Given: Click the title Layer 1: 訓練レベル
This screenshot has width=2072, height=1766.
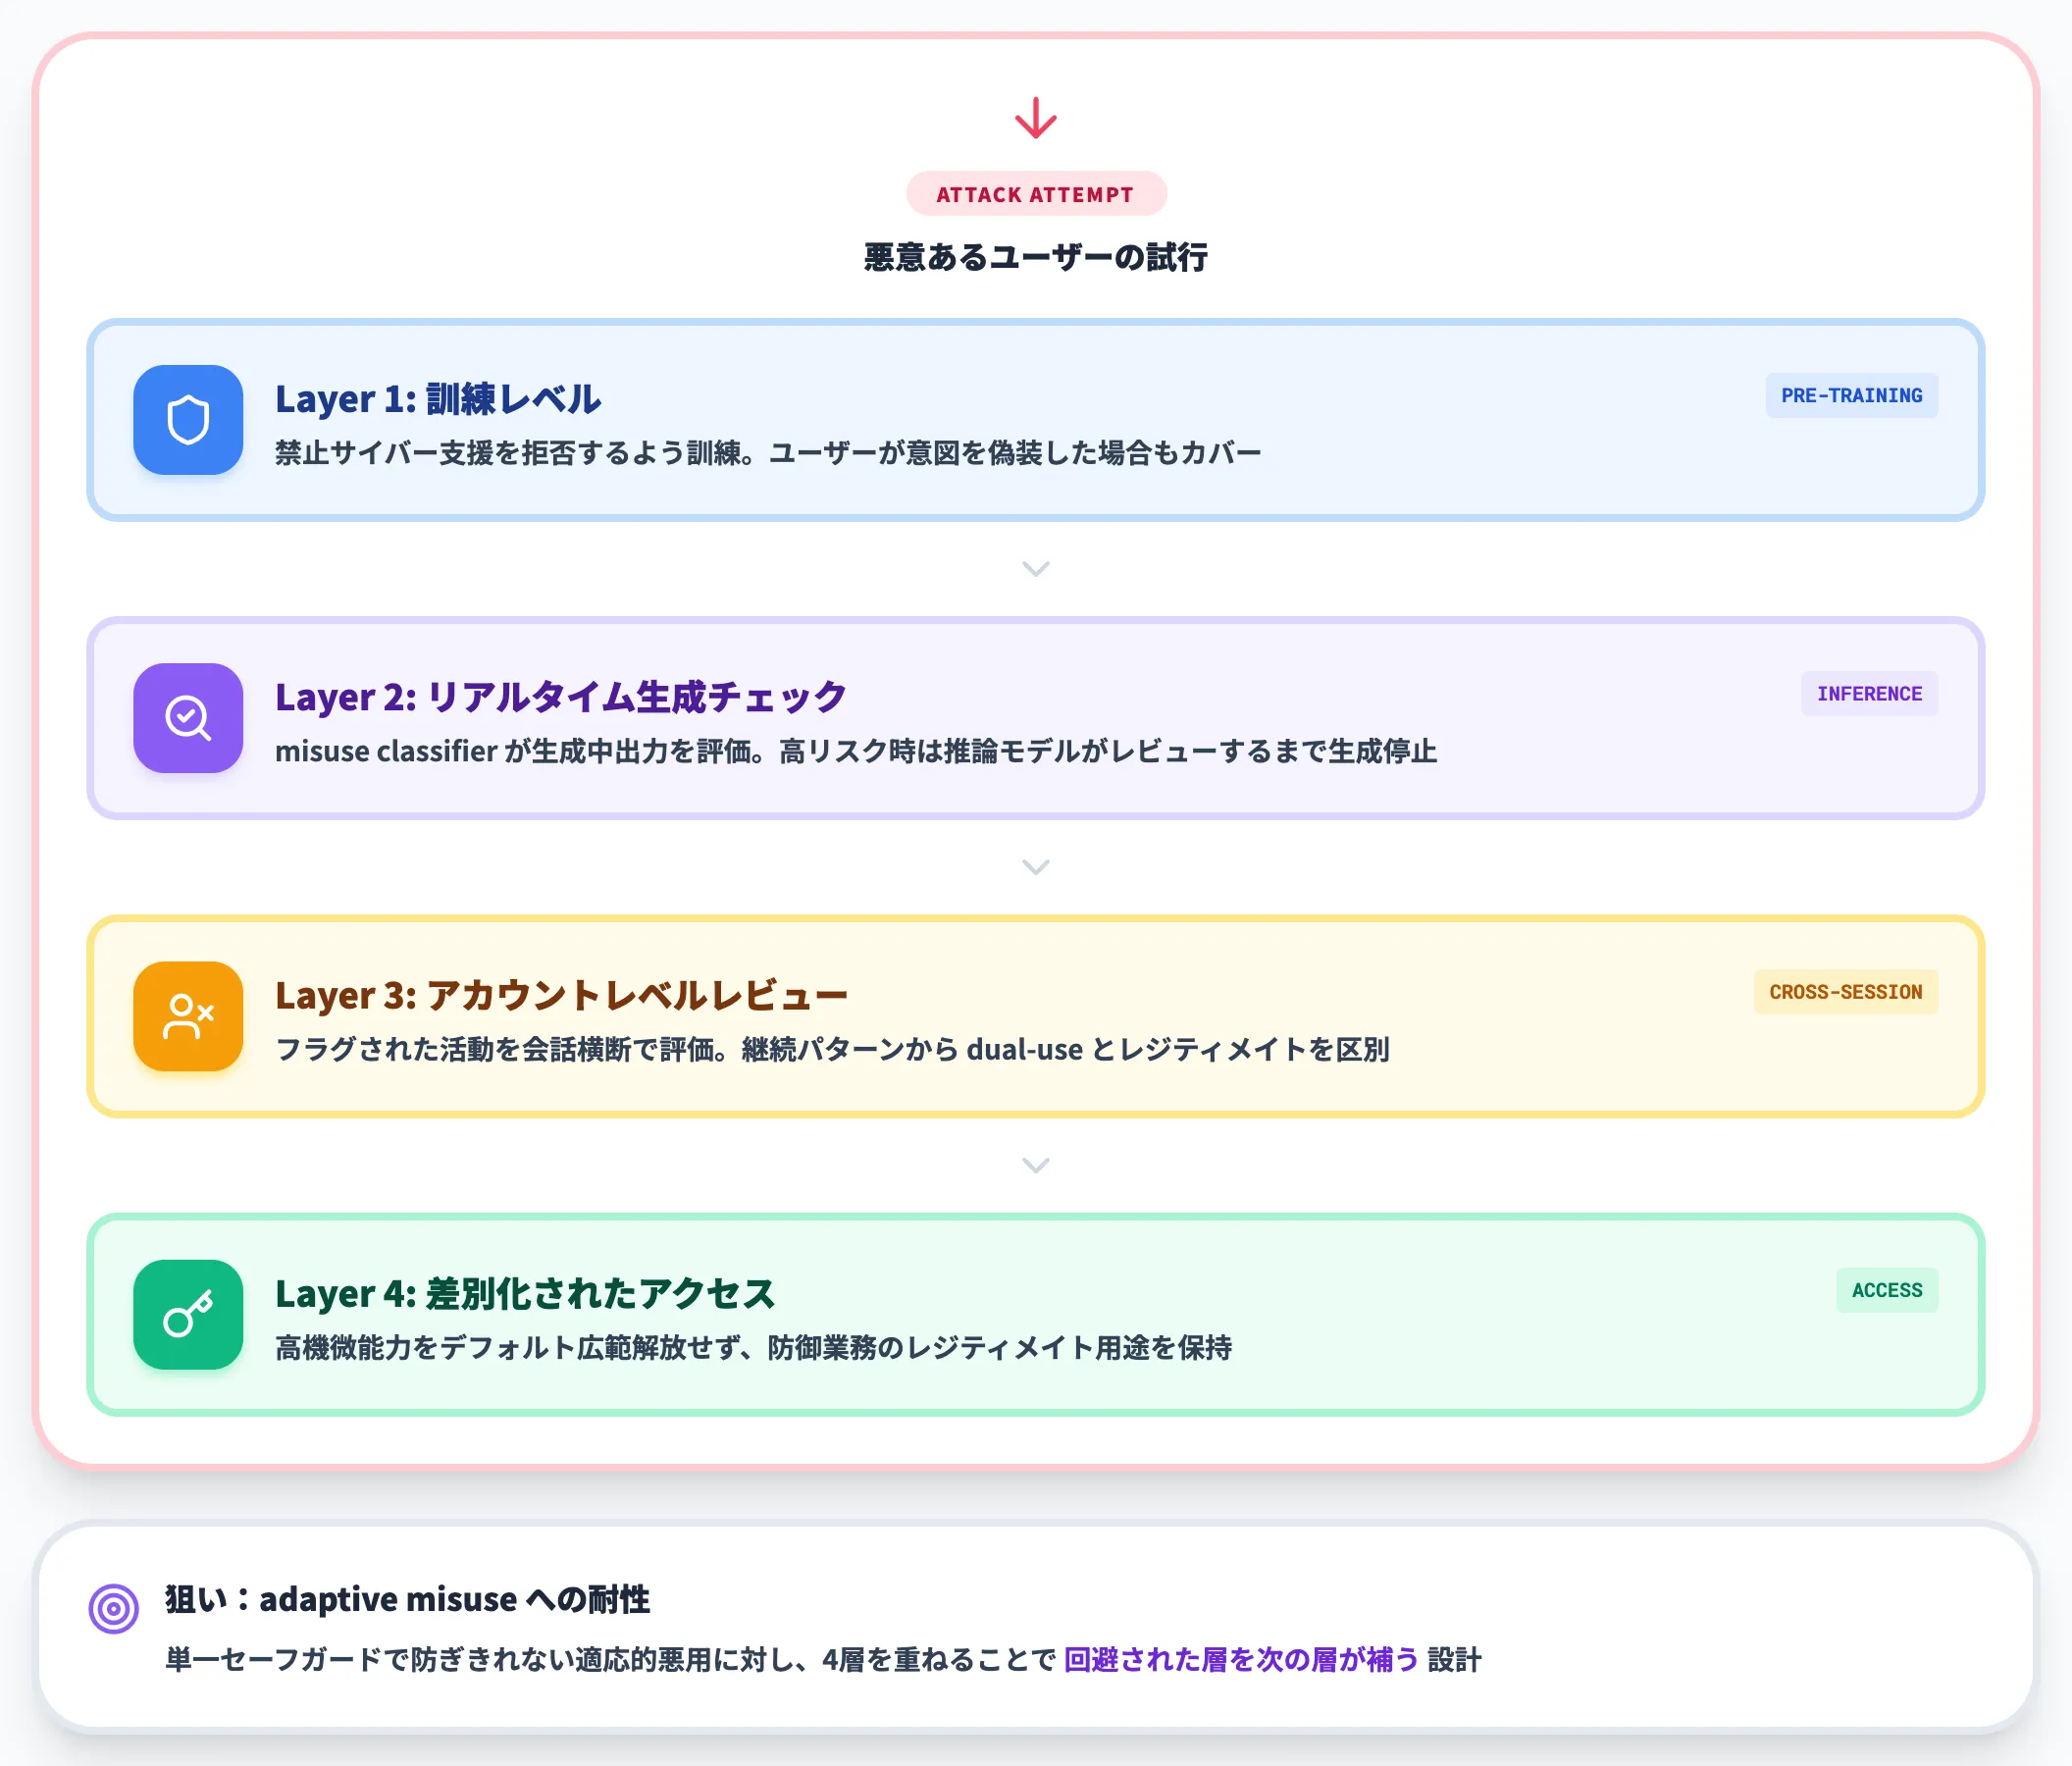Looking at the screenshot, I should pos(438,399).
